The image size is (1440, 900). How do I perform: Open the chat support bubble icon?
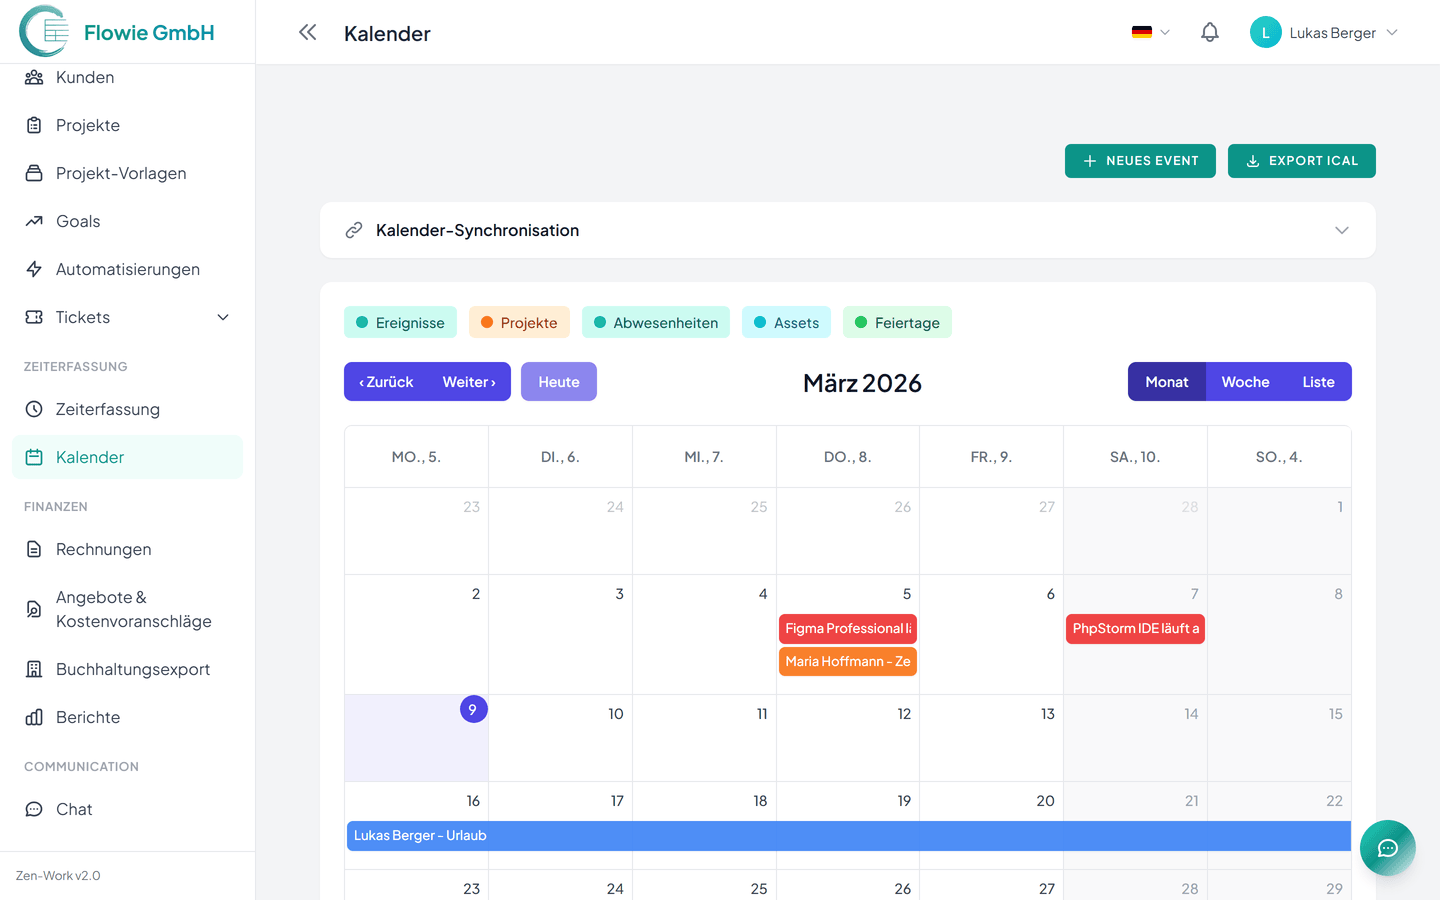point(1388,848)
